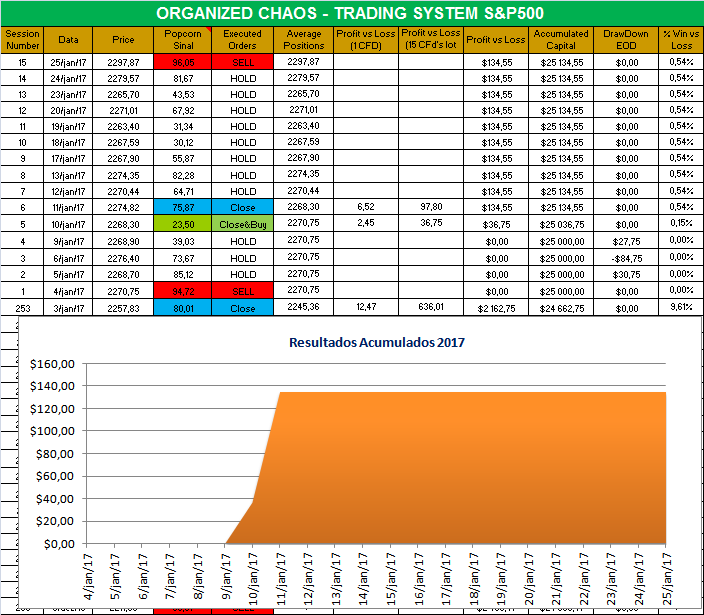The width and height of the screenshot is (704, 615).
Task: Click the Profit vs Loss (1 CFD) header
Action: [366, 40]
